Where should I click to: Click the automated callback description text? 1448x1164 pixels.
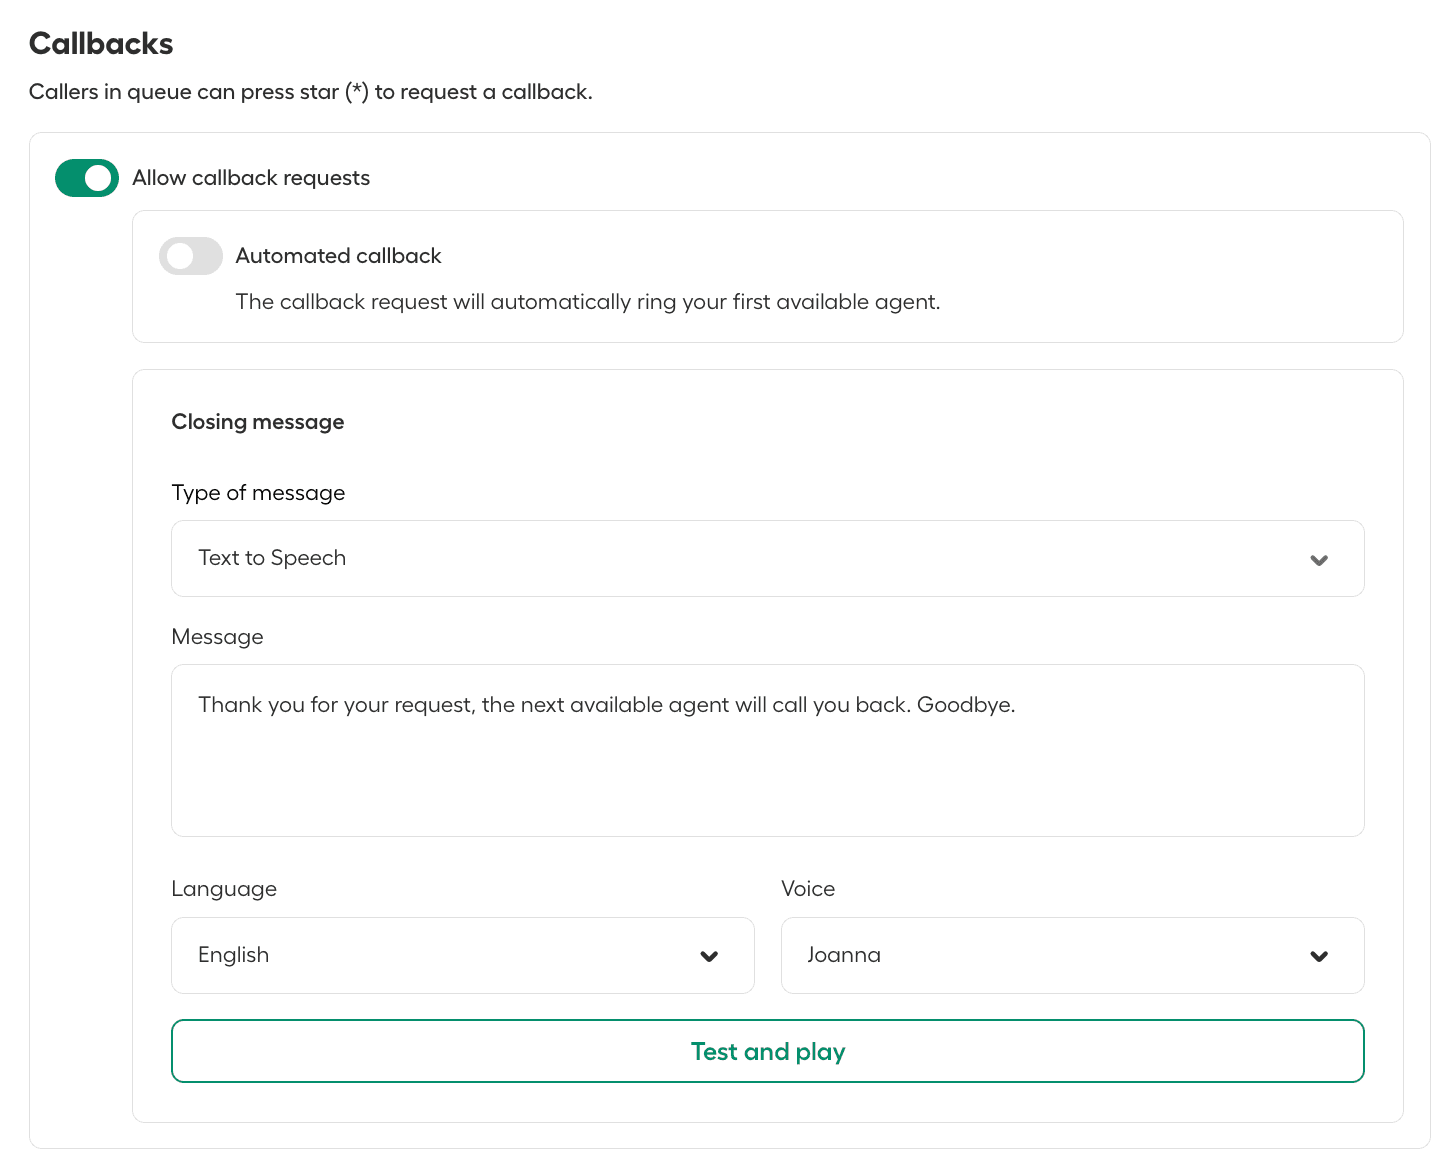(587, 302)
